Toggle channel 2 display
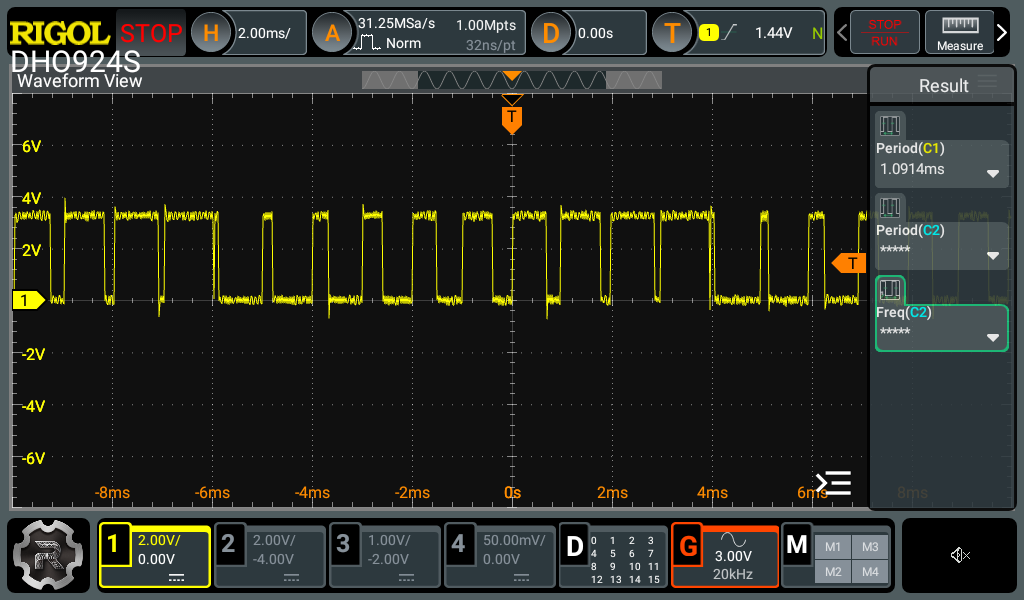Screen dimensions: 1024x600 pos(228,543)
